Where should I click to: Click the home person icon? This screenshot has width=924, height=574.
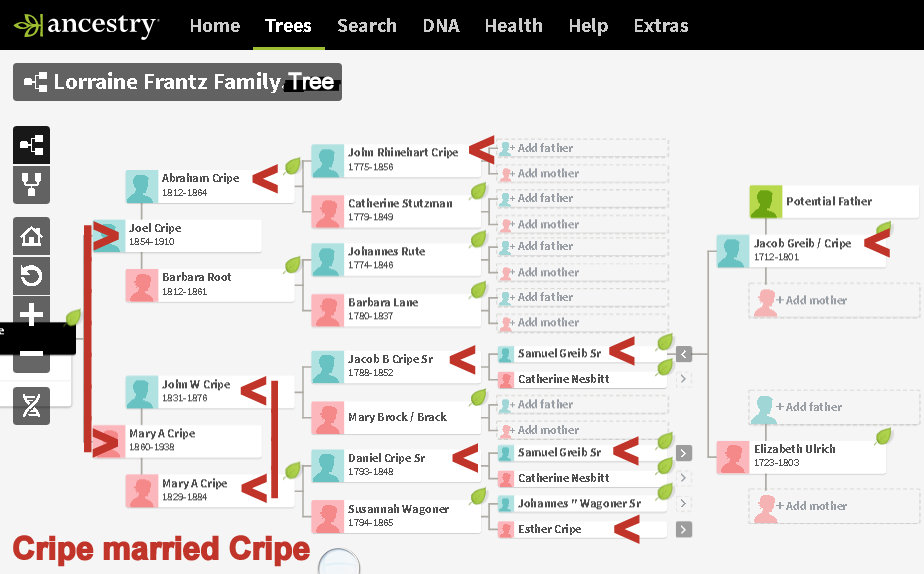click(31, 236)
